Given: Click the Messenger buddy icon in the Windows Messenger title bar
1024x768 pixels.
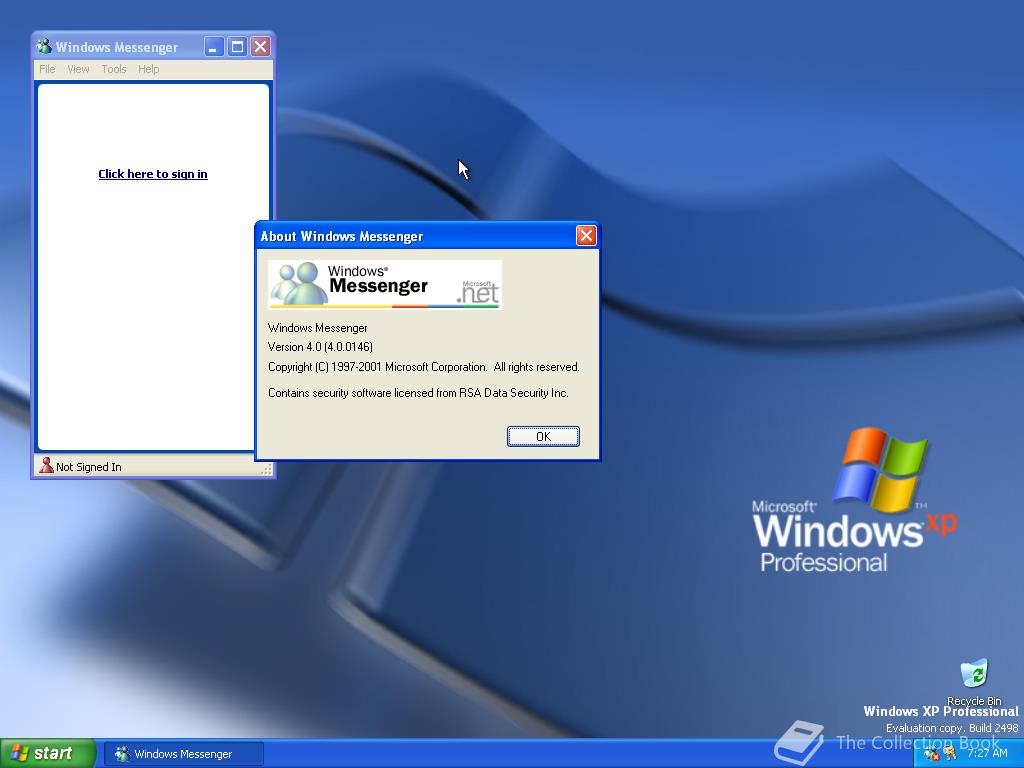Looking at the screenshot, I should (44, 46).
